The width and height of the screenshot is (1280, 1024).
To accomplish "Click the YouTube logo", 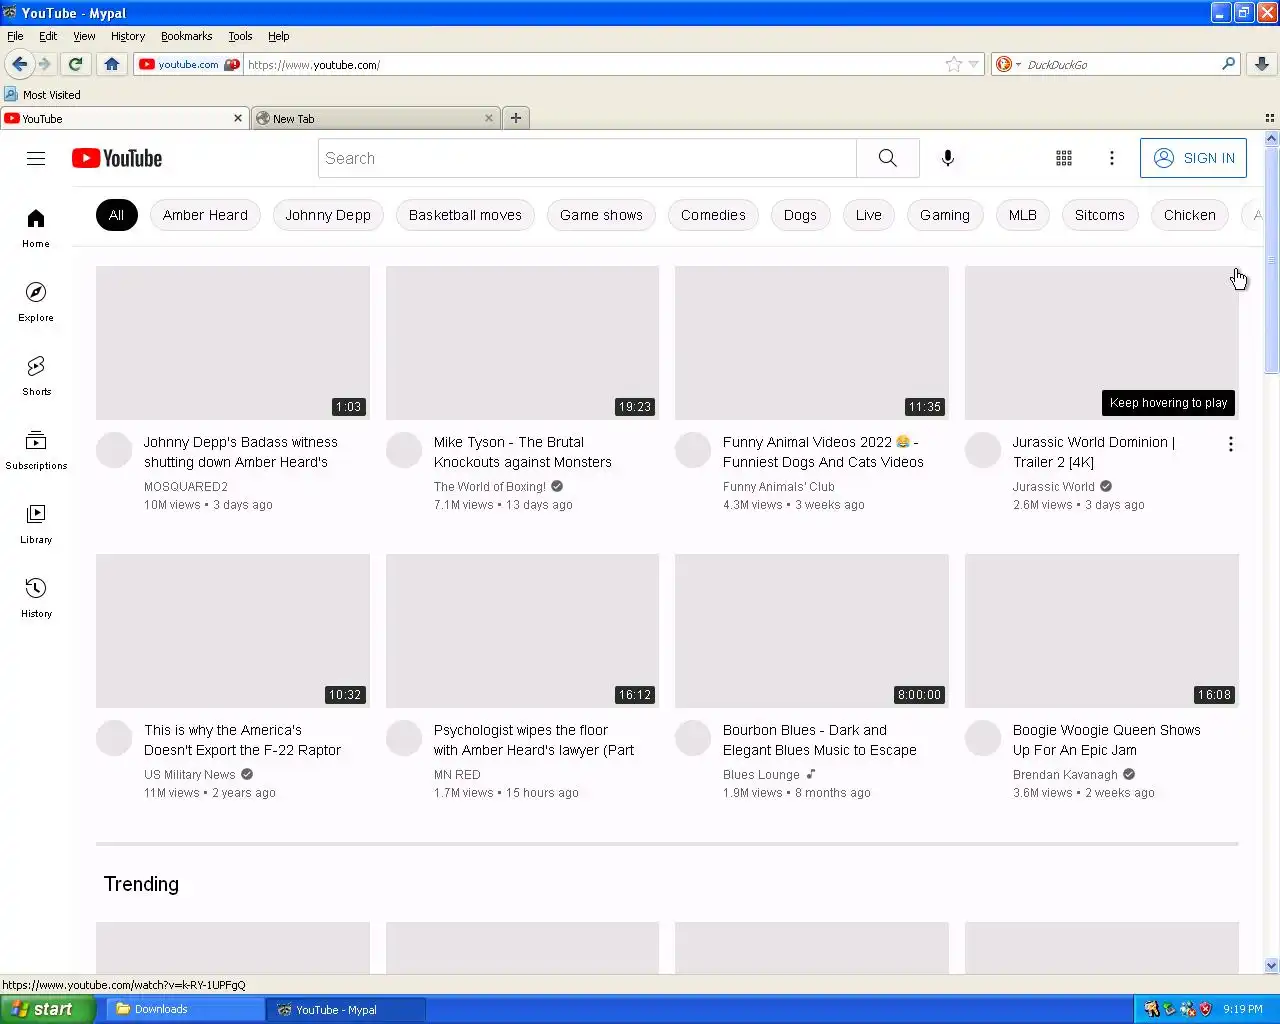I will (x=117, y=158).
